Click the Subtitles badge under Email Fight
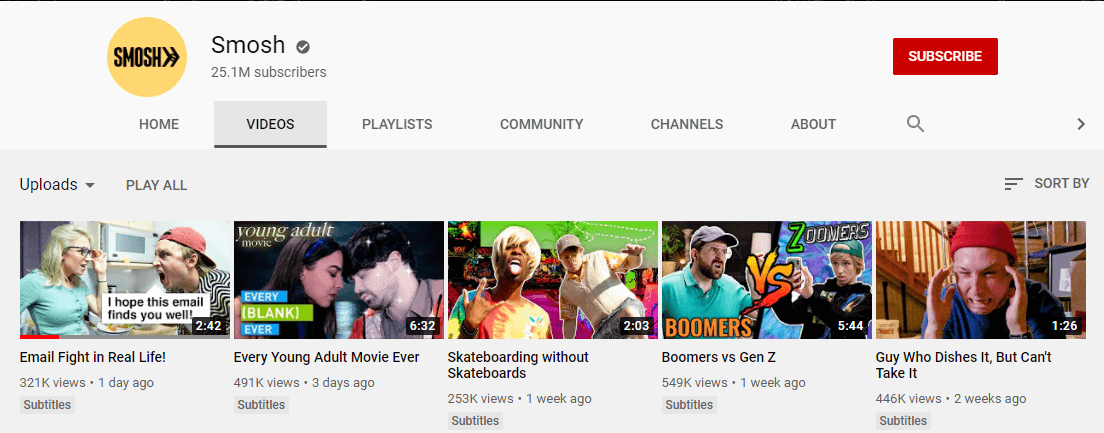1104x433 pixels. point(47,405)
